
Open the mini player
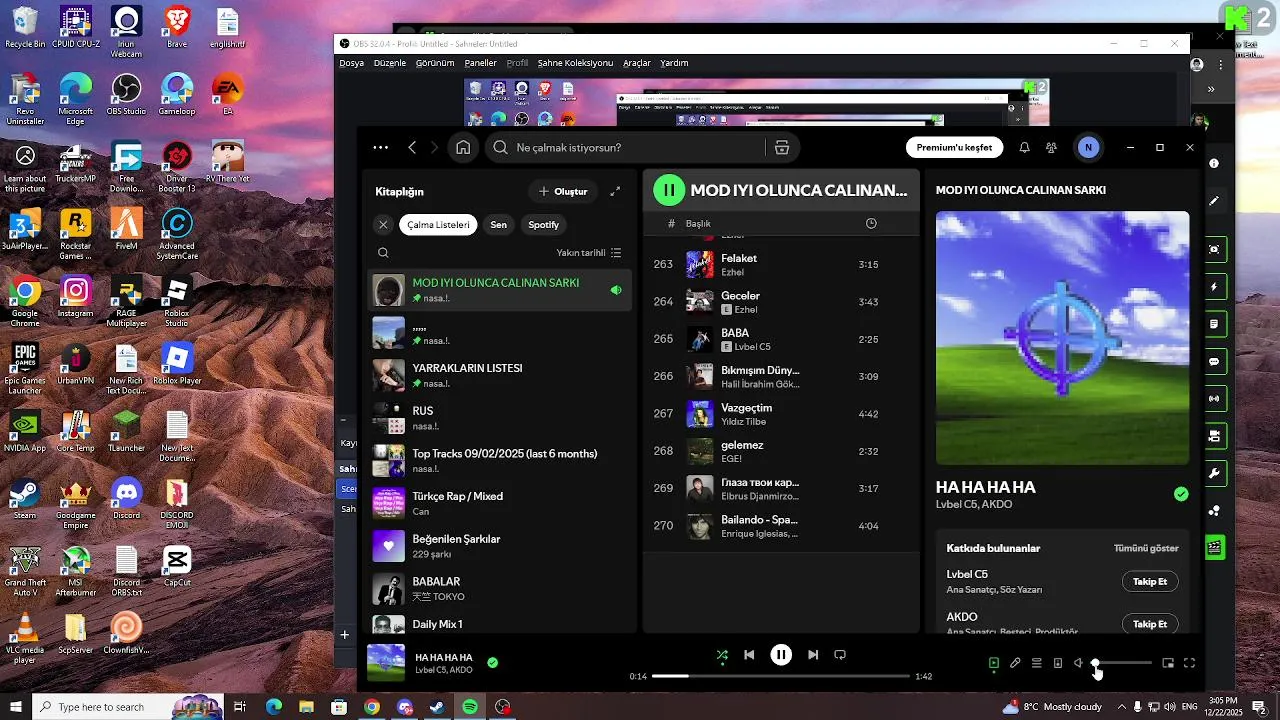1168,663
